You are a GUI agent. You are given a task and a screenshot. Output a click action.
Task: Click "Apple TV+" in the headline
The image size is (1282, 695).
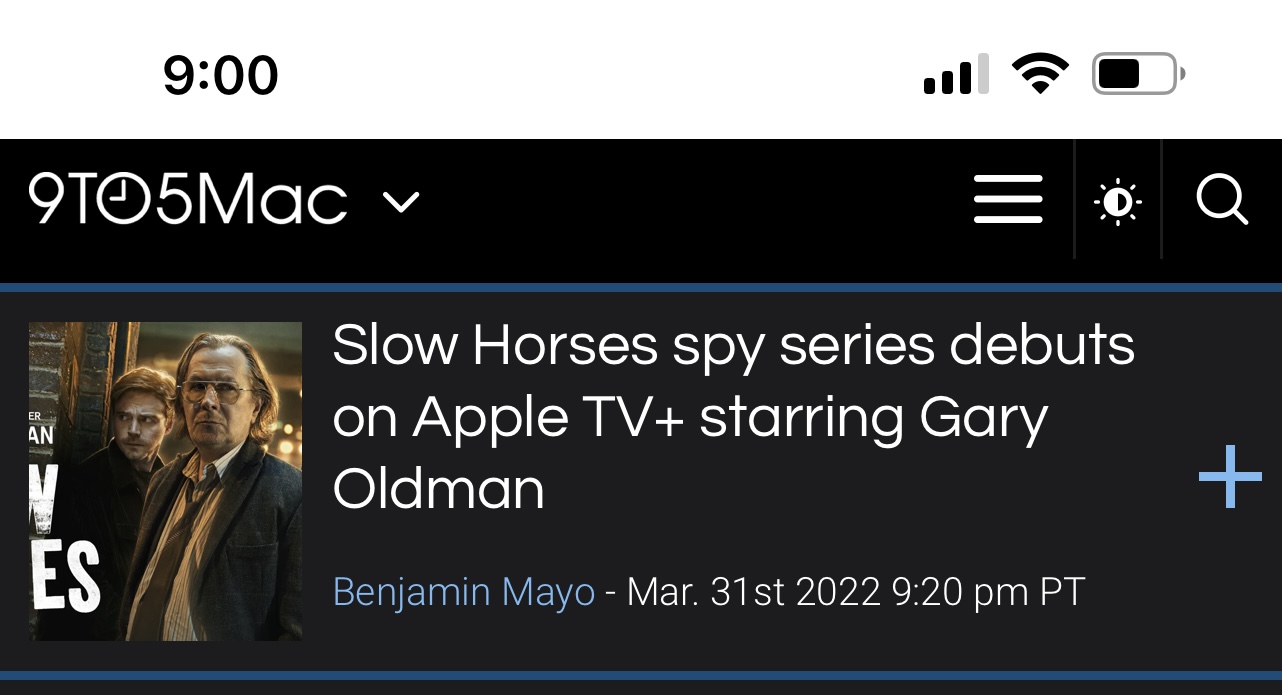548,417
